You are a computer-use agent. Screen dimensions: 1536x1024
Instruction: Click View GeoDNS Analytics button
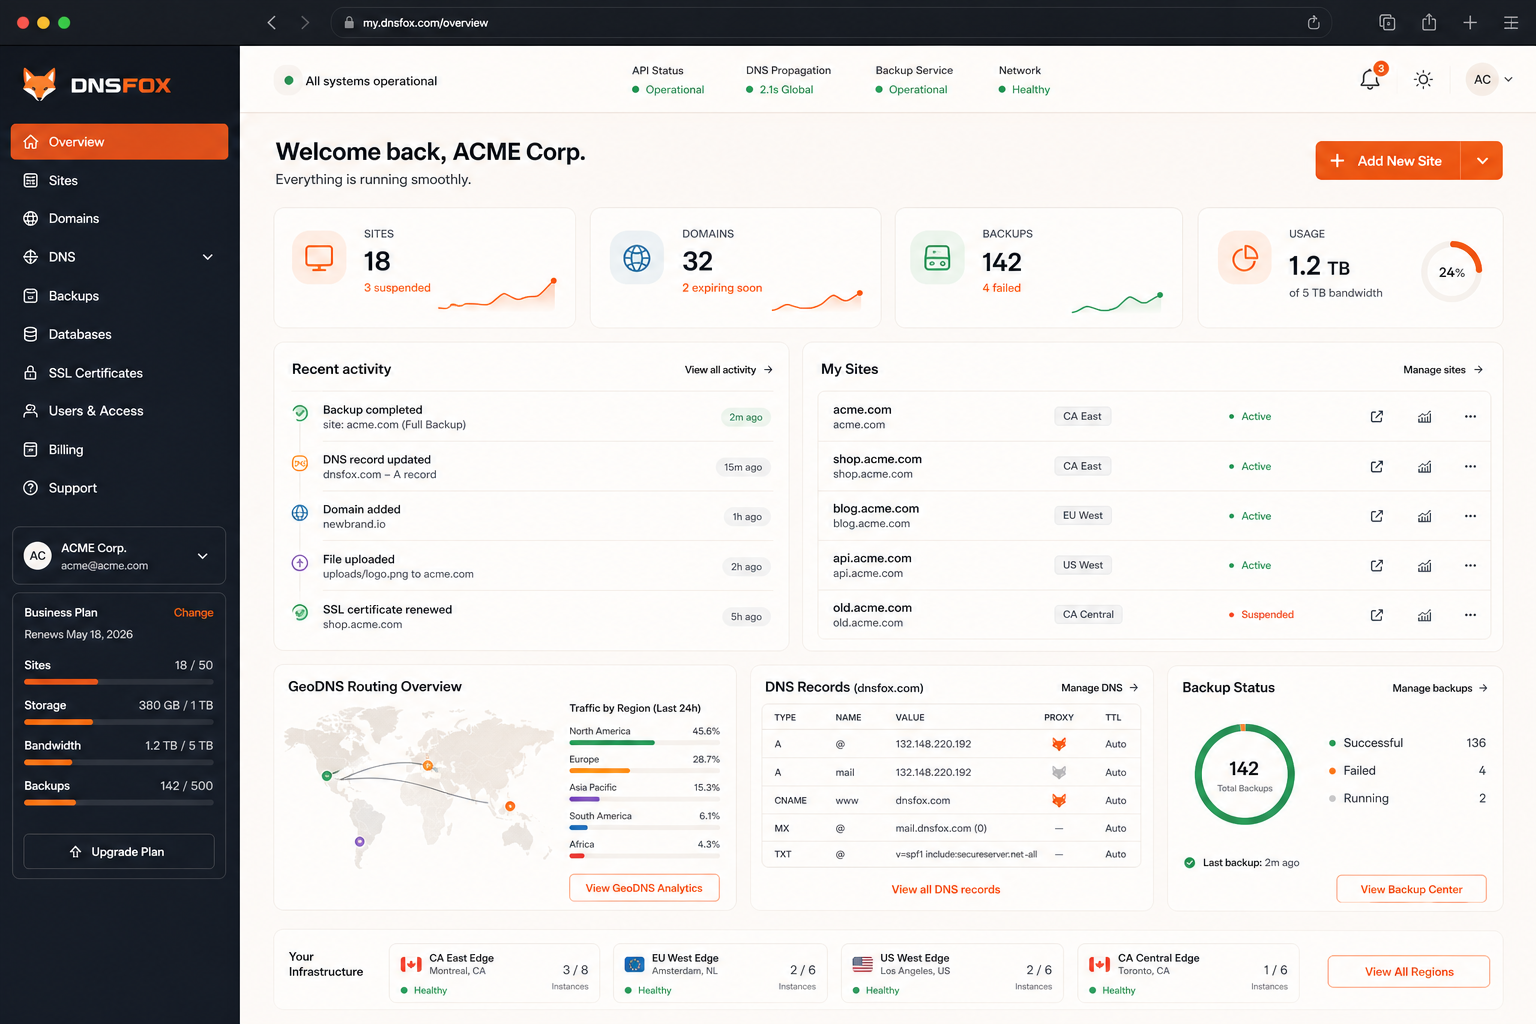click(644, 888)
